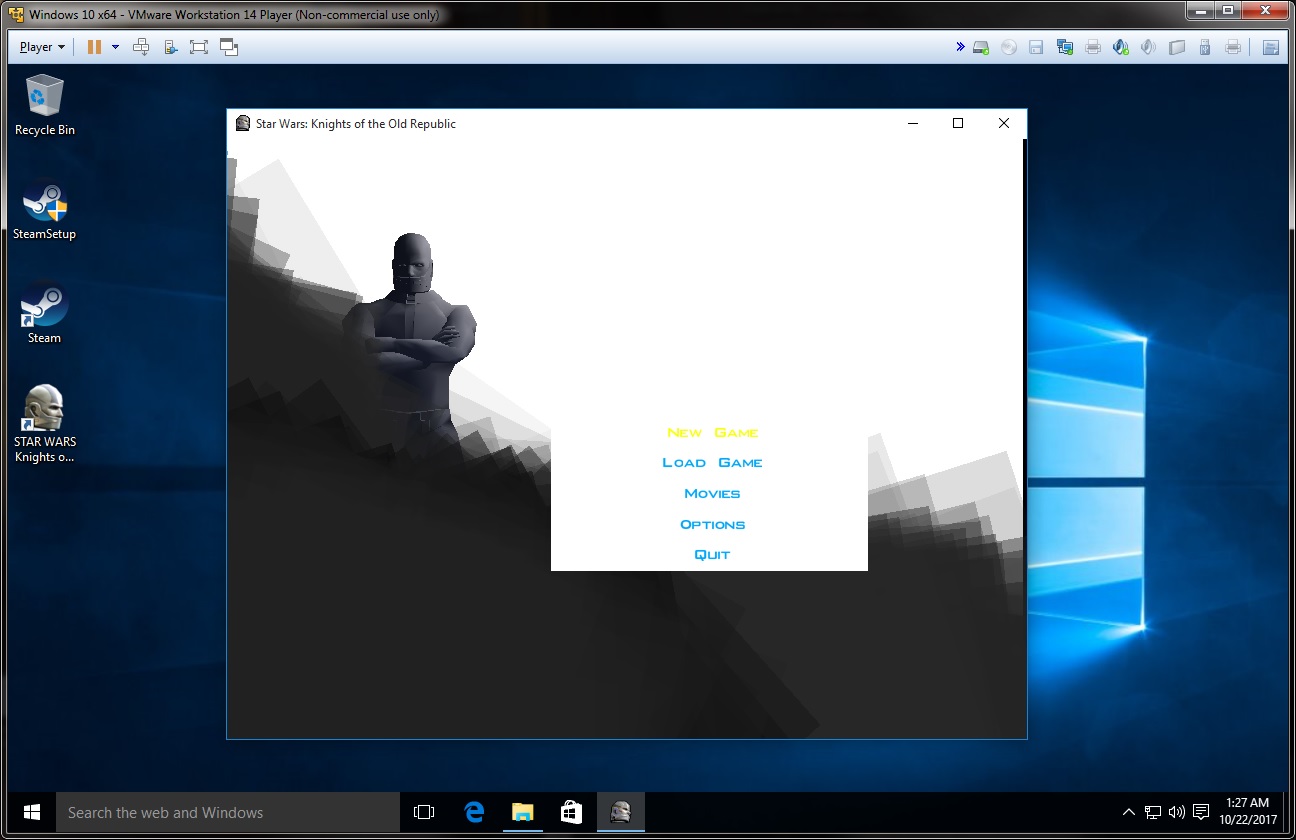The width and height of the screenshot is (1296, 840).
Task: Open the Movies menu entry
Action: click(713, 494)
